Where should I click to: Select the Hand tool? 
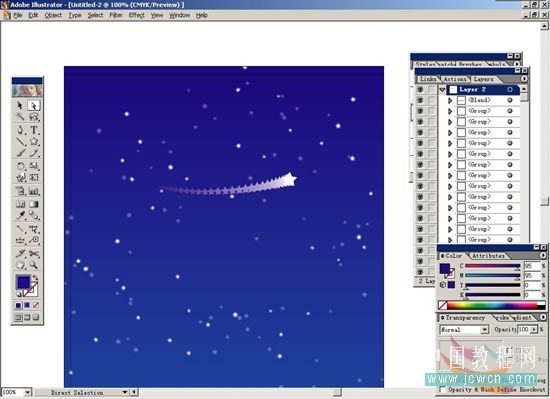point(20,265)
